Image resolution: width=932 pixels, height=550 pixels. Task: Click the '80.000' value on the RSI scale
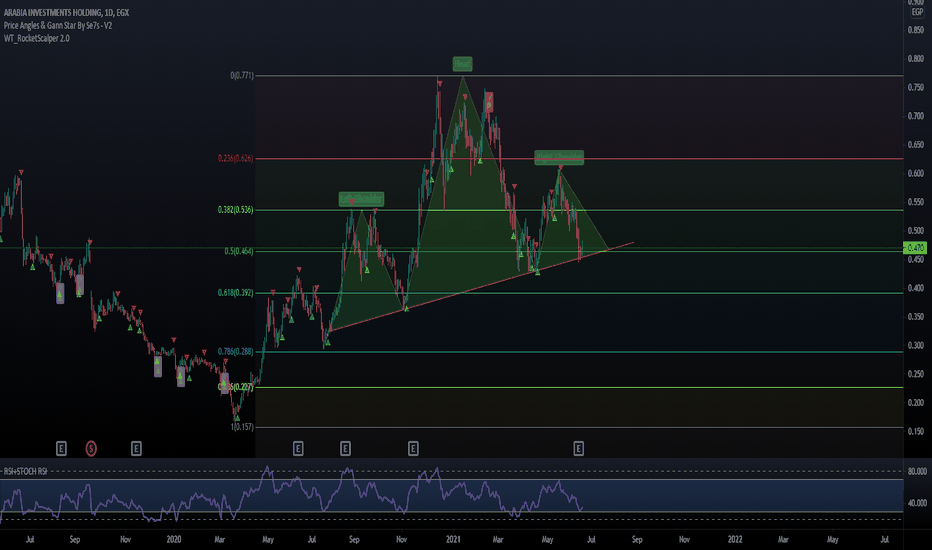pos(917,472)
